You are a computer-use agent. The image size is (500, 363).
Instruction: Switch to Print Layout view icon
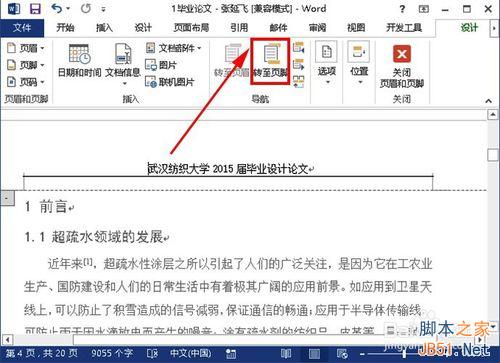tap(314, 354)
